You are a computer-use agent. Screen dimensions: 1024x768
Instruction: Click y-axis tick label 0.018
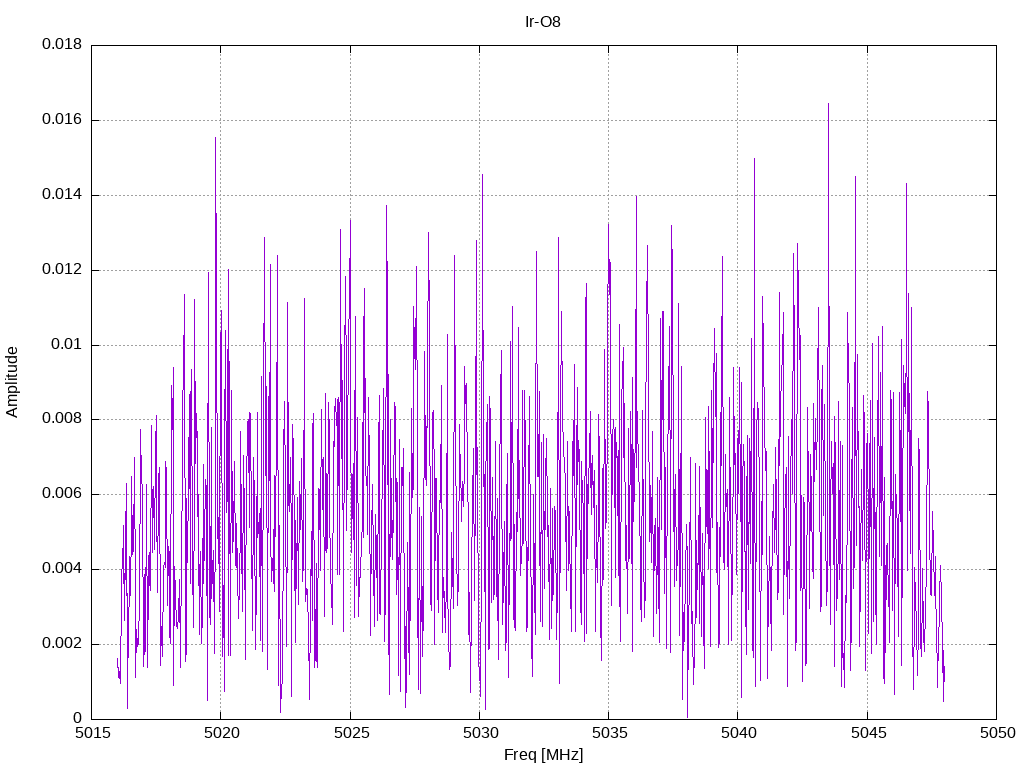pyautogui.click(x=62, y=44)
